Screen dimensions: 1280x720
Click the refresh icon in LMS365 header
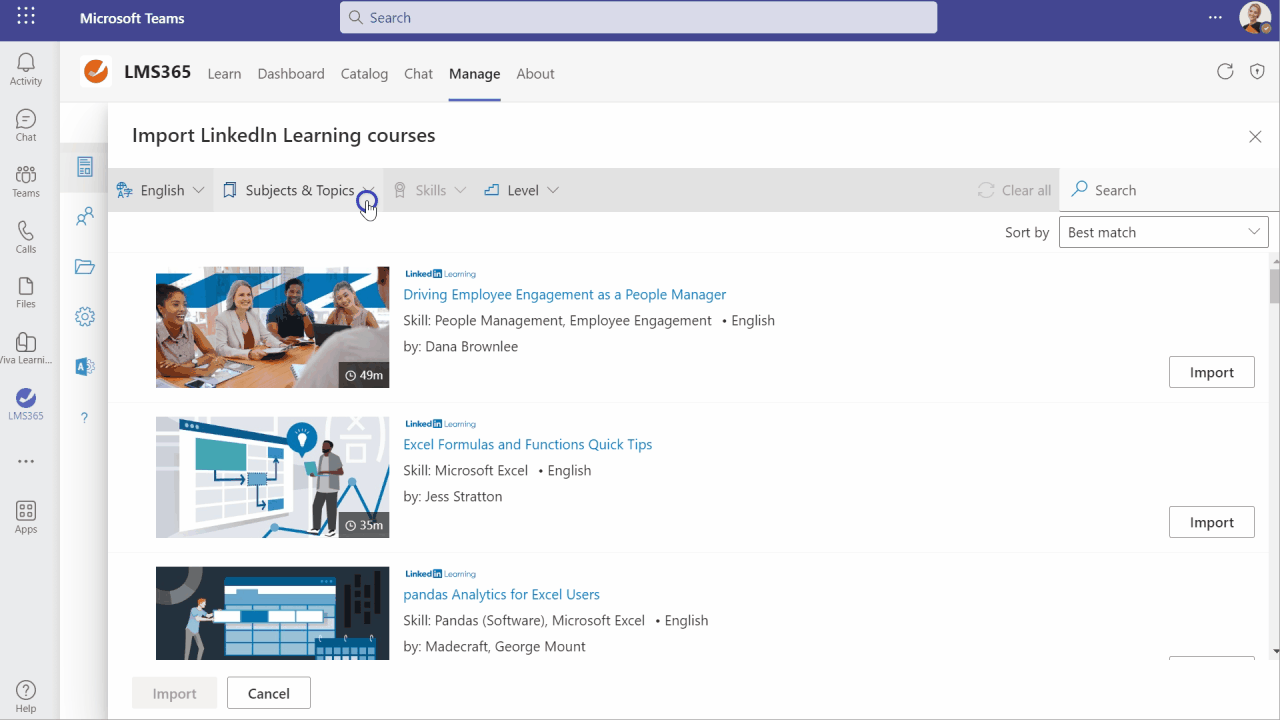click(x=1225, y=71)
